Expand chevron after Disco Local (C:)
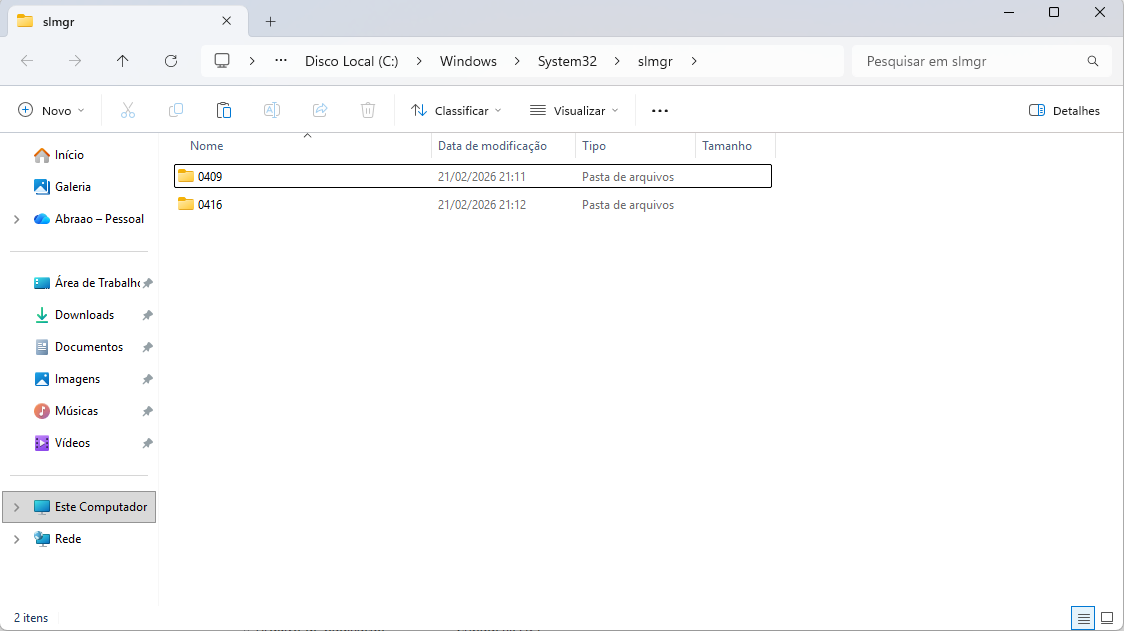Viewport: 1124px width, 631px height. 419,61
